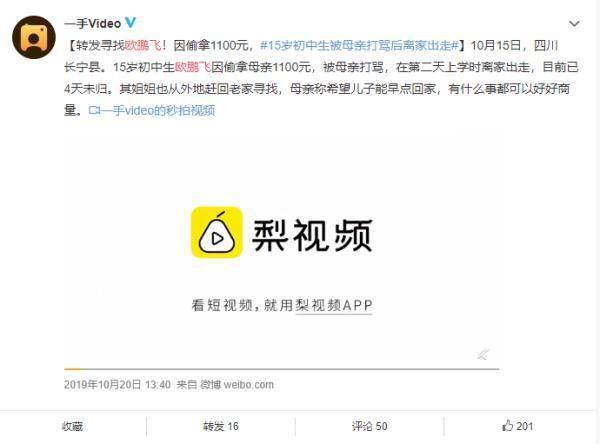Click 收藏 to favorite the post
Screen dimensions: 600x444
click(73, 426)
